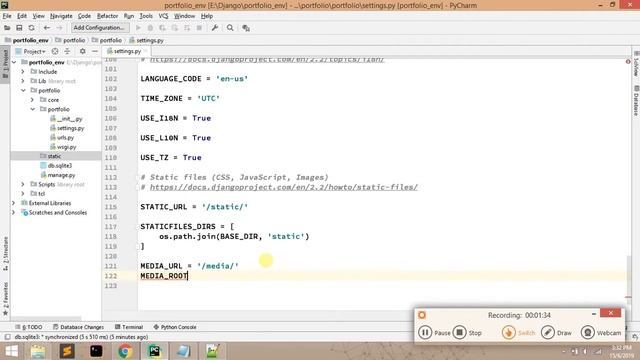Open the View menu
This screenshot has height=360, width=640.
click(x=38, y=16)
